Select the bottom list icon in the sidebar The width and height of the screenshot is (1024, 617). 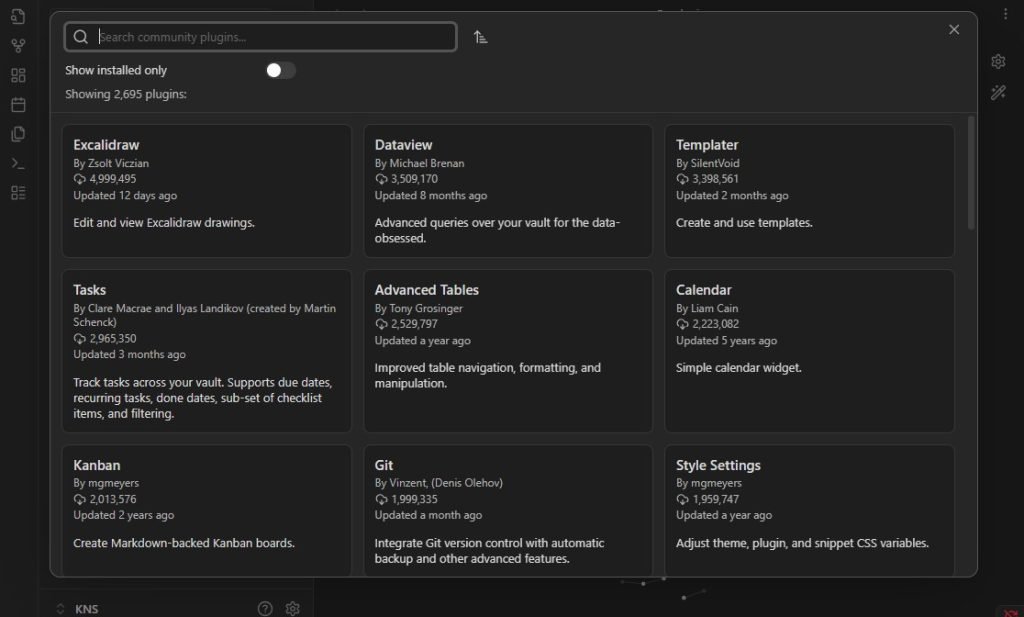point(16,193)
